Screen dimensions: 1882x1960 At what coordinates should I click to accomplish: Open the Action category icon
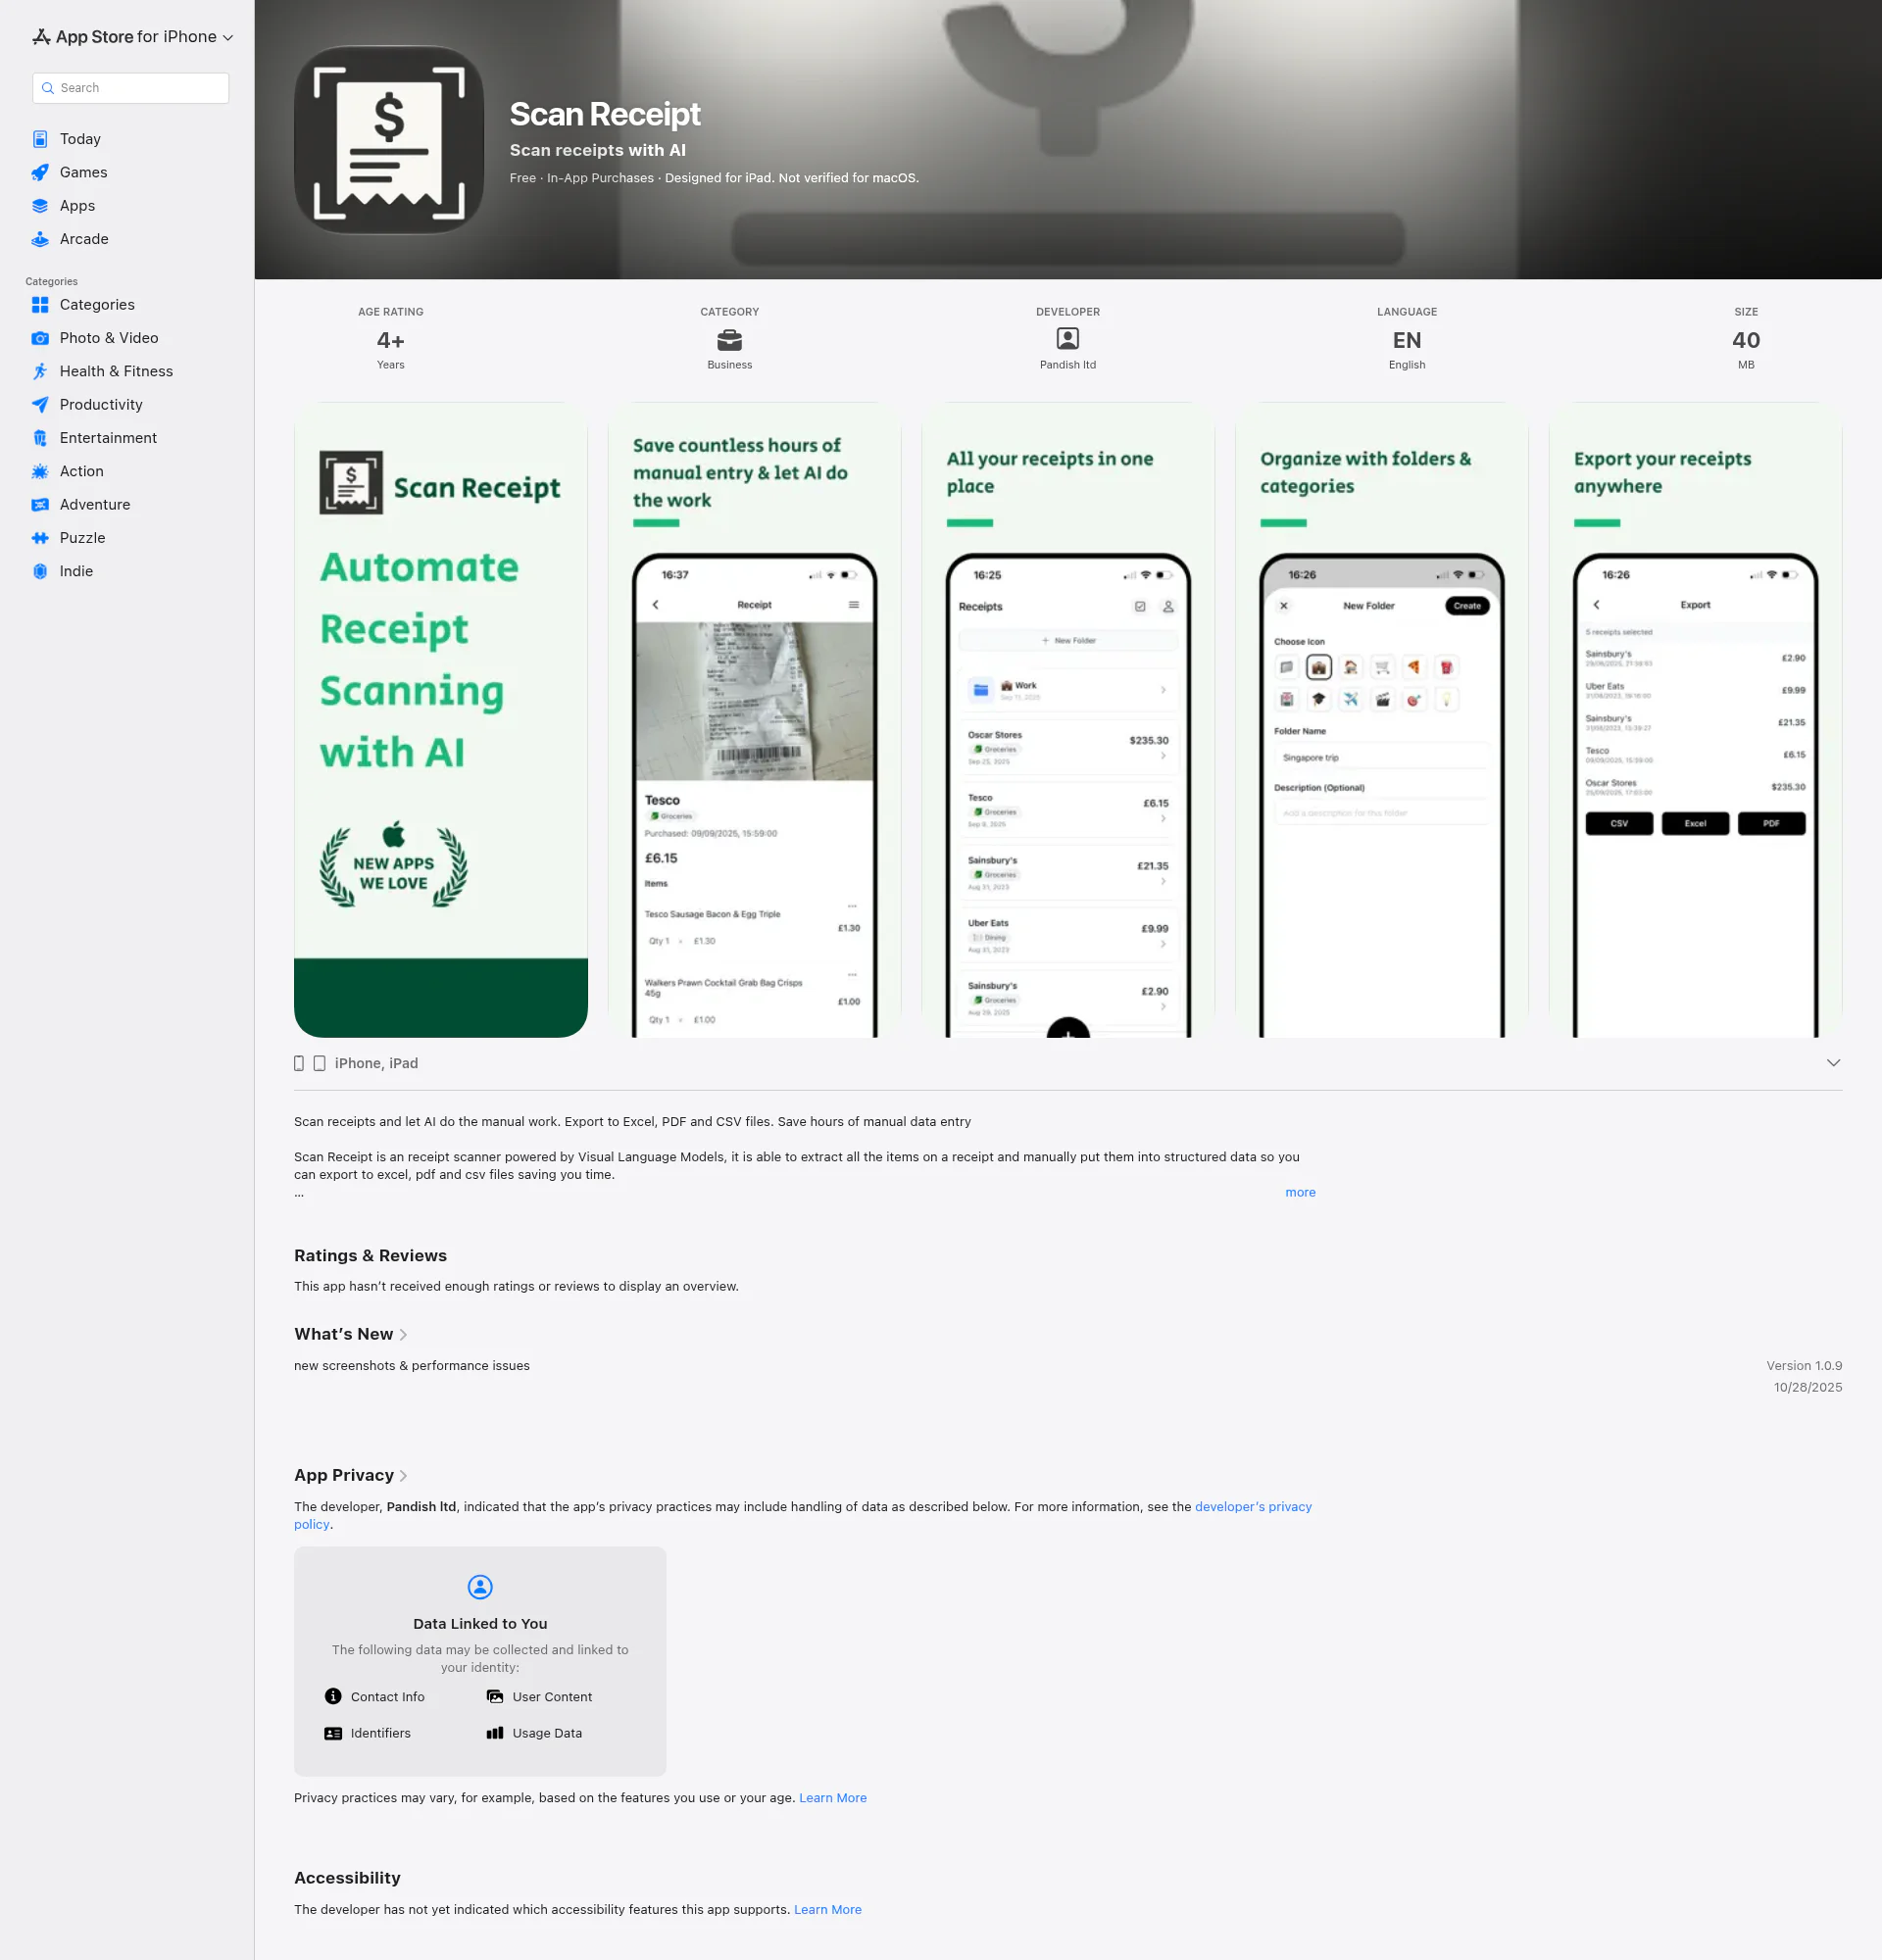tap(40, 471)
